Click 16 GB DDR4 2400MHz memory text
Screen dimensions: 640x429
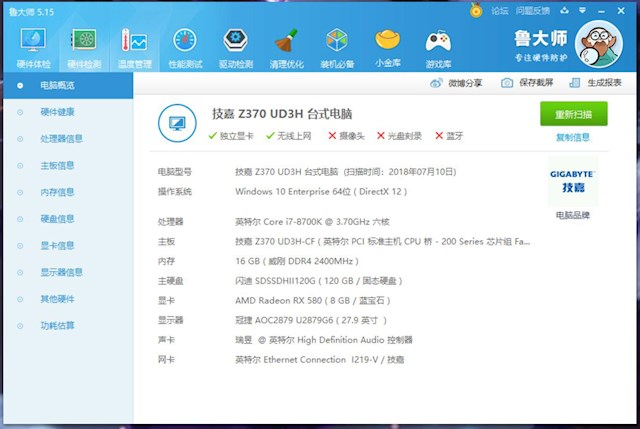coord(297,261)
